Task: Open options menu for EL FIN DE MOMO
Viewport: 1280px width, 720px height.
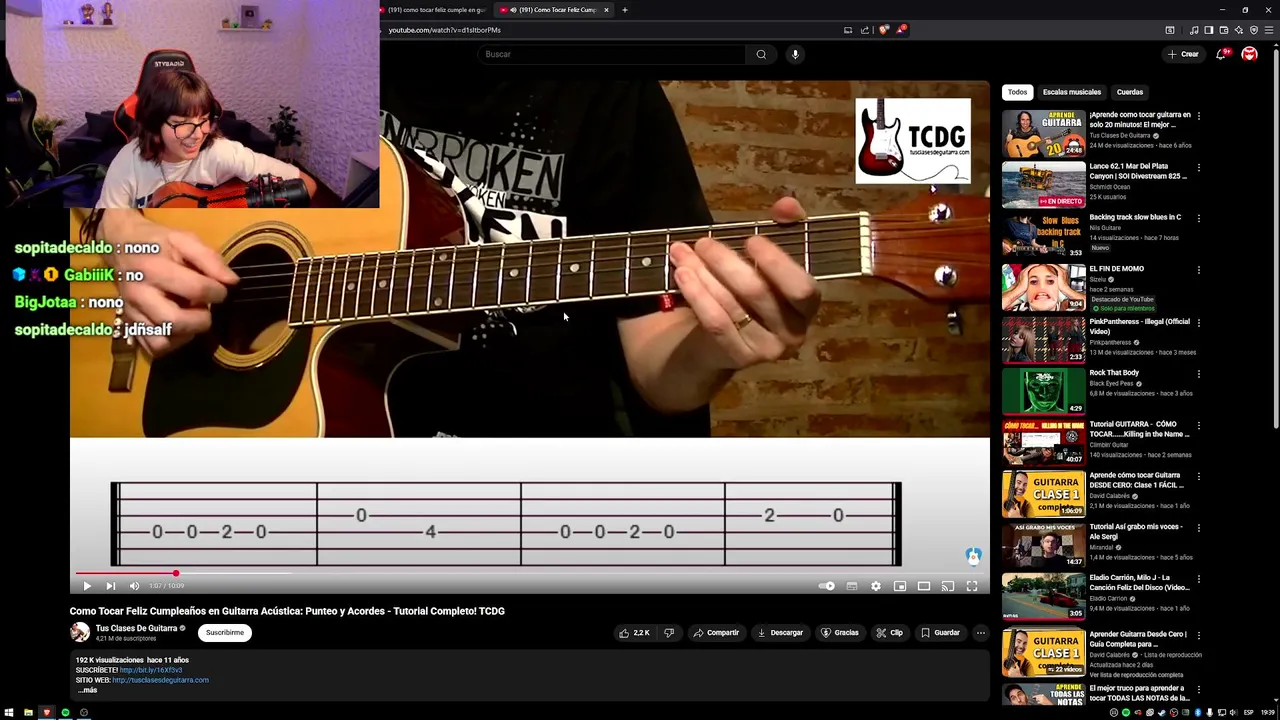Action: (1198, 270)
